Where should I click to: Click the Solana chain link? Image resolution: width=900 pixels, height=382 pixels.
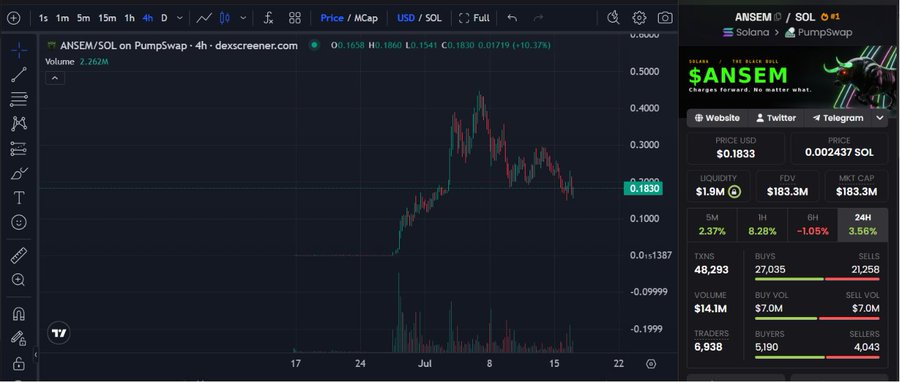[745, 33]
